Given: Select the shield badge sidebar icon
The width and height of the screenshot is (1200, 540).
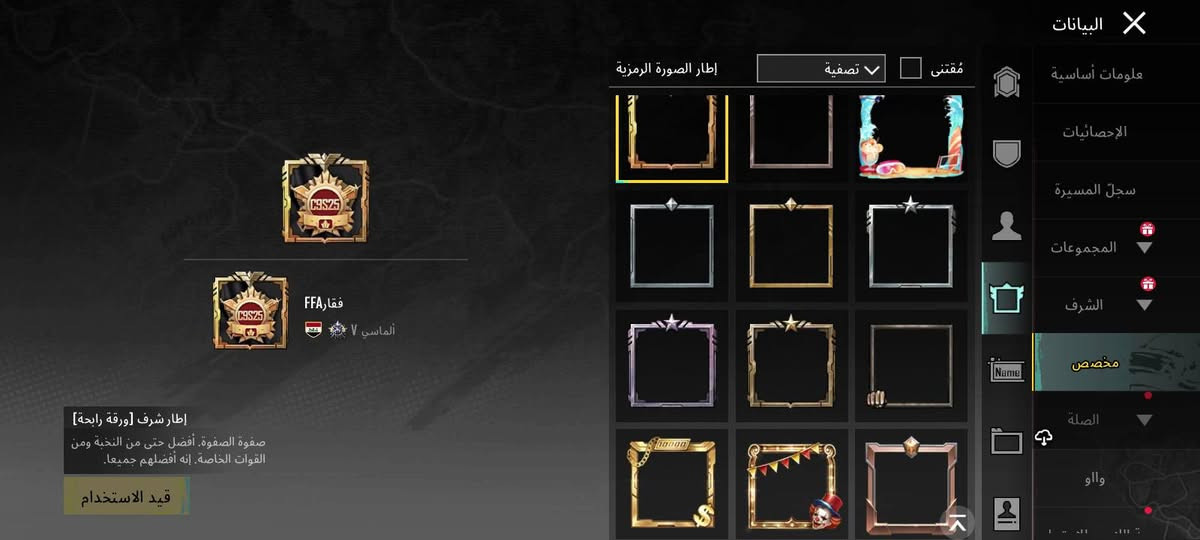Looking at the screenshot, I should point(1006,154).
